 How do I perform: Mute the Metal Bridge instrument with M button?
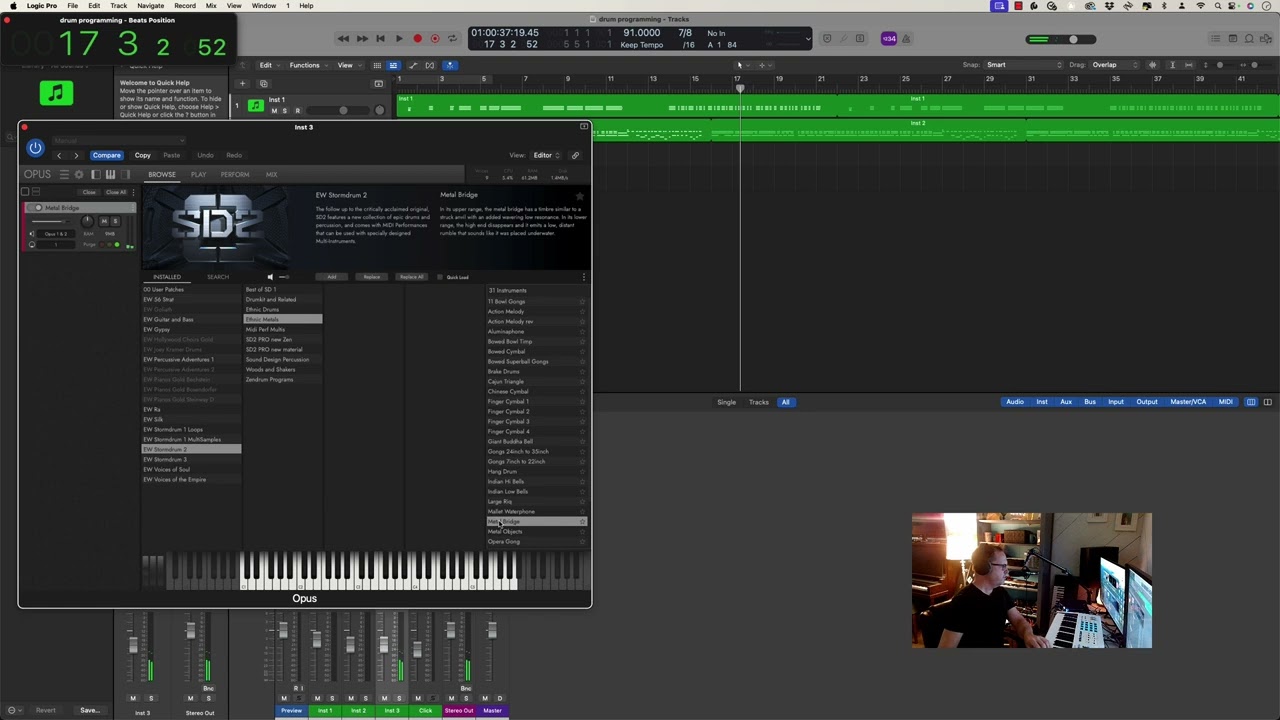pyautogui.click(x=104, y=221)
